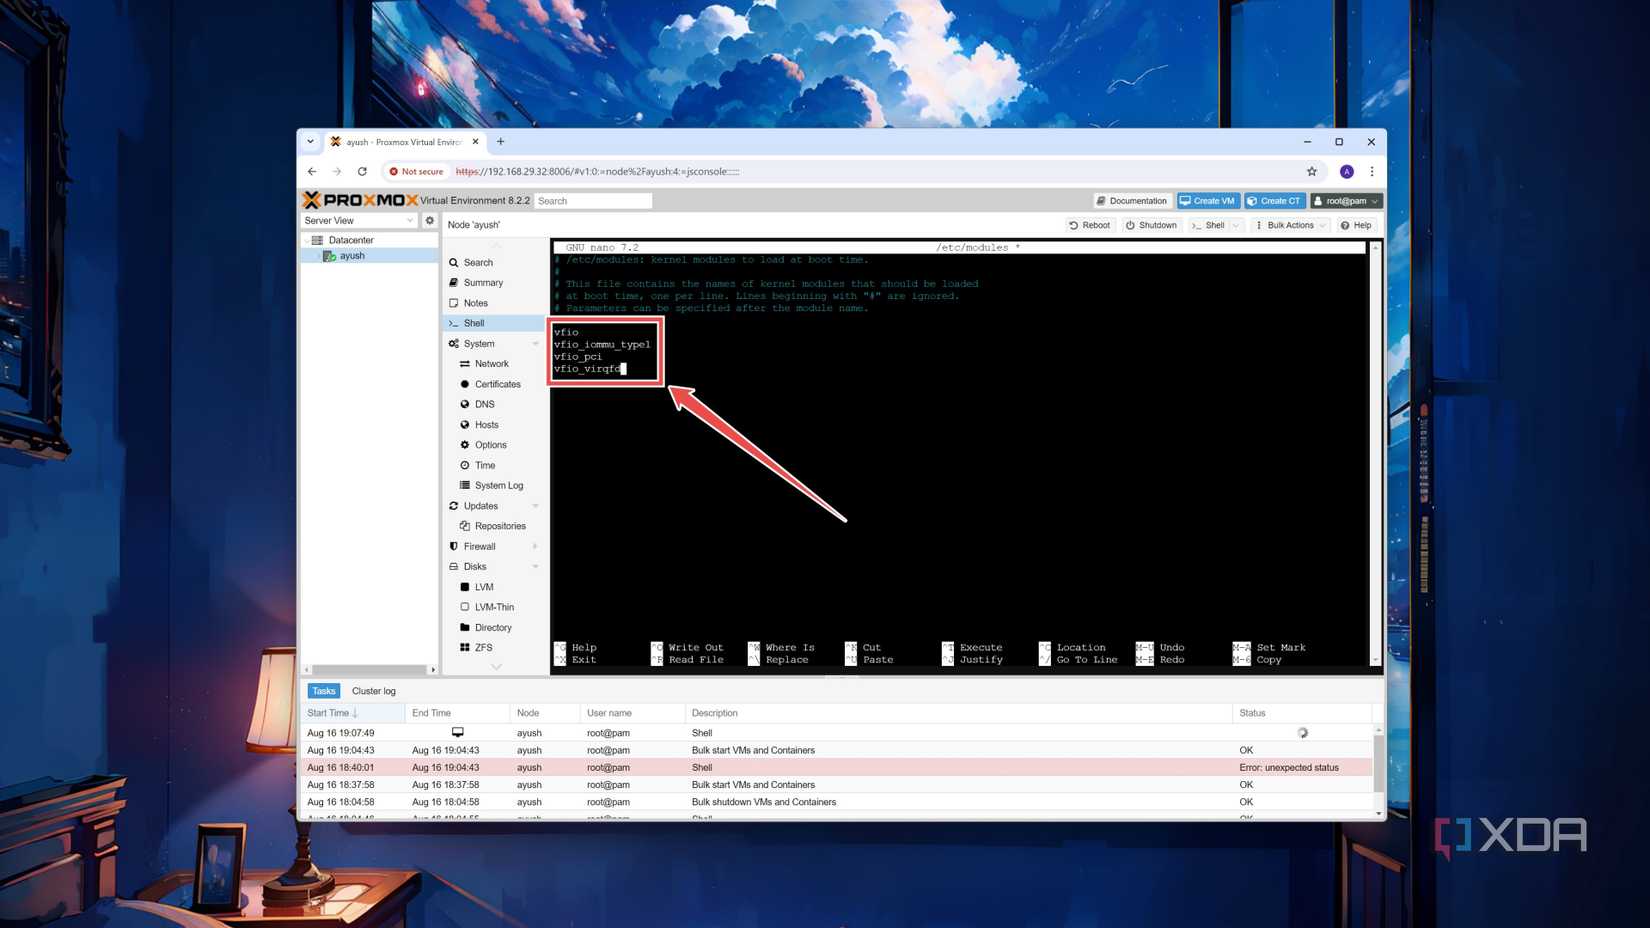This screenshot has width=1650, height=928.
Task: Open Repositories page
Action: 500,526
